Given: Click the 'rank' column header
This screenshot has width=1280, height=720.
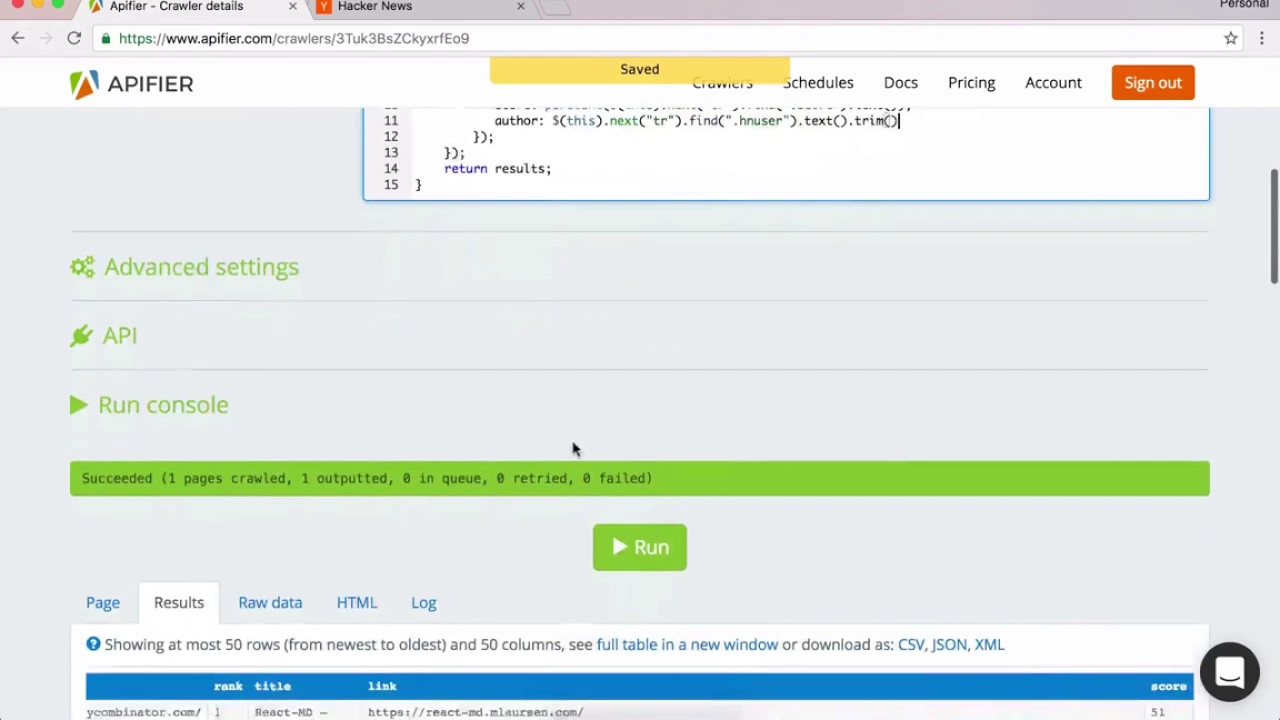Looking at the screenshot, I should click(228, 686).
